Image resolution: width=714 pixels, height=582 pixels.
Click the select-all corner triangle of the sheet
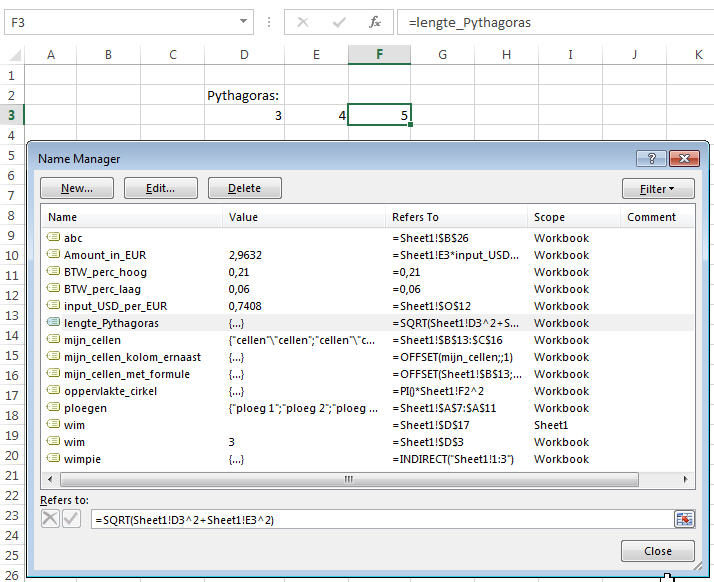click(x=15, y=55)
